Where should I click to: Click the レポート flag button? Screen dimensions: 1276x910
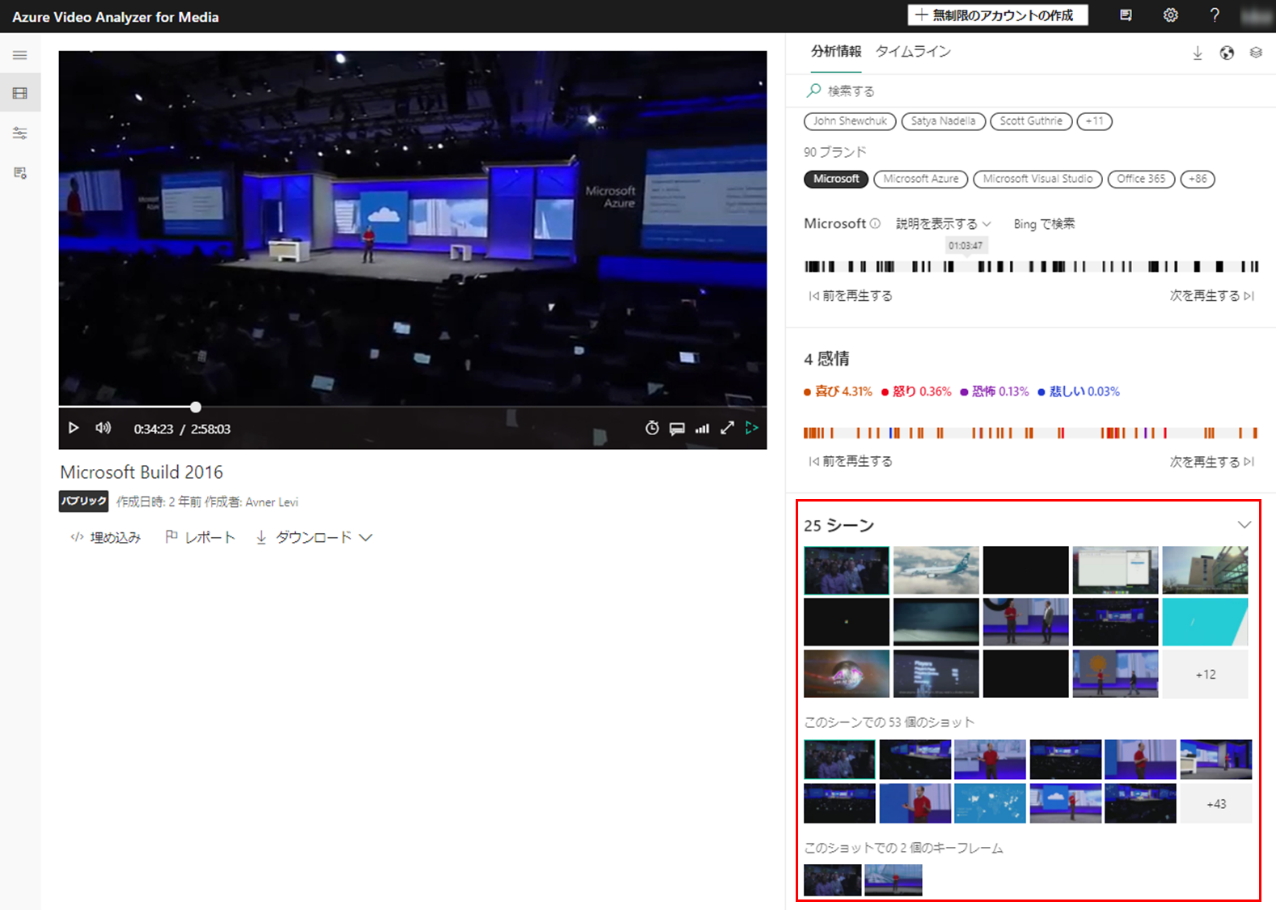click(200, 538)
